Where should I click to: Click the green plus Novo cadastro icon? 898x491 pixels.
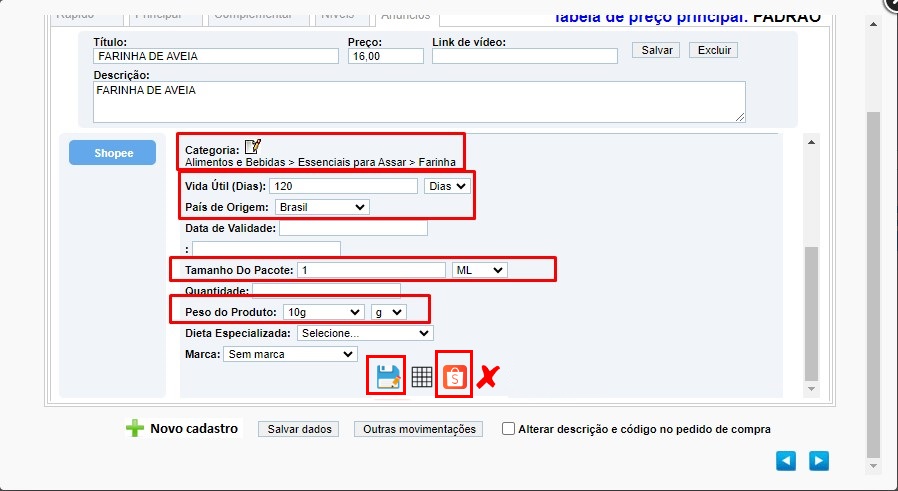pyautogui.click(x=135, y=428)
